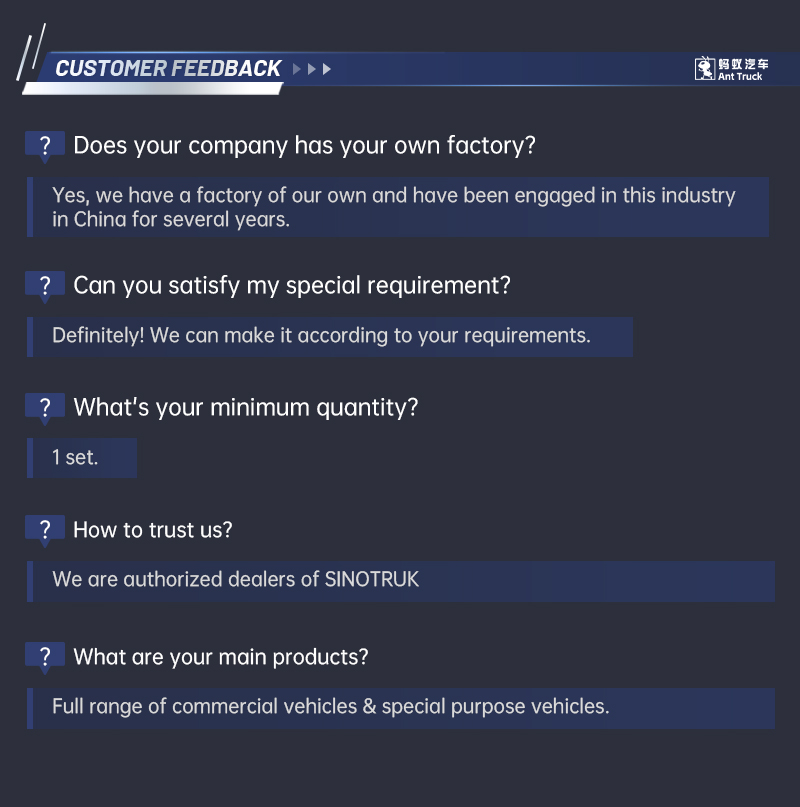Screen dimensions: 800x807
Task: Click the question mark beside 'How to trust us?'
Action: [x=45, y=530]
